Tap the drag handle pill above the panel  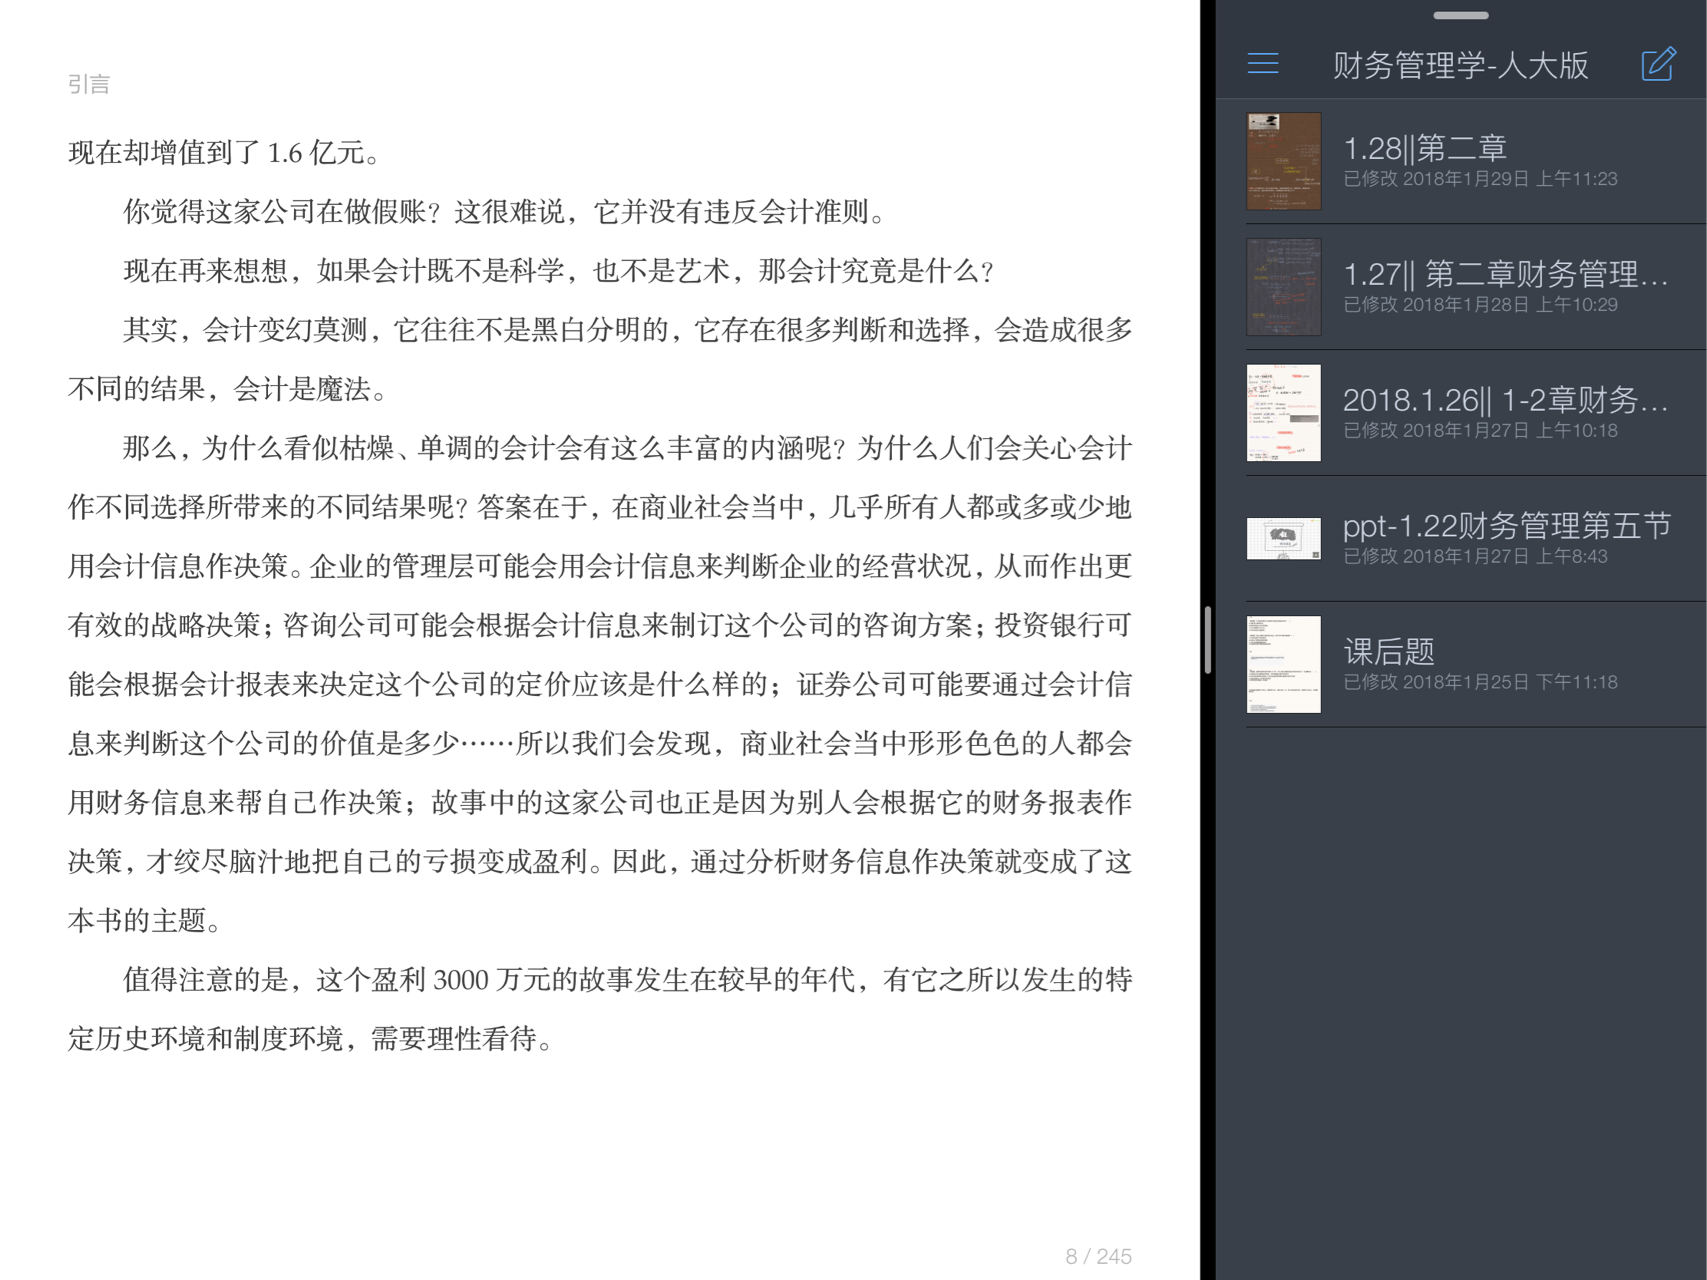pyautogui.click(x=1459, y=15)
